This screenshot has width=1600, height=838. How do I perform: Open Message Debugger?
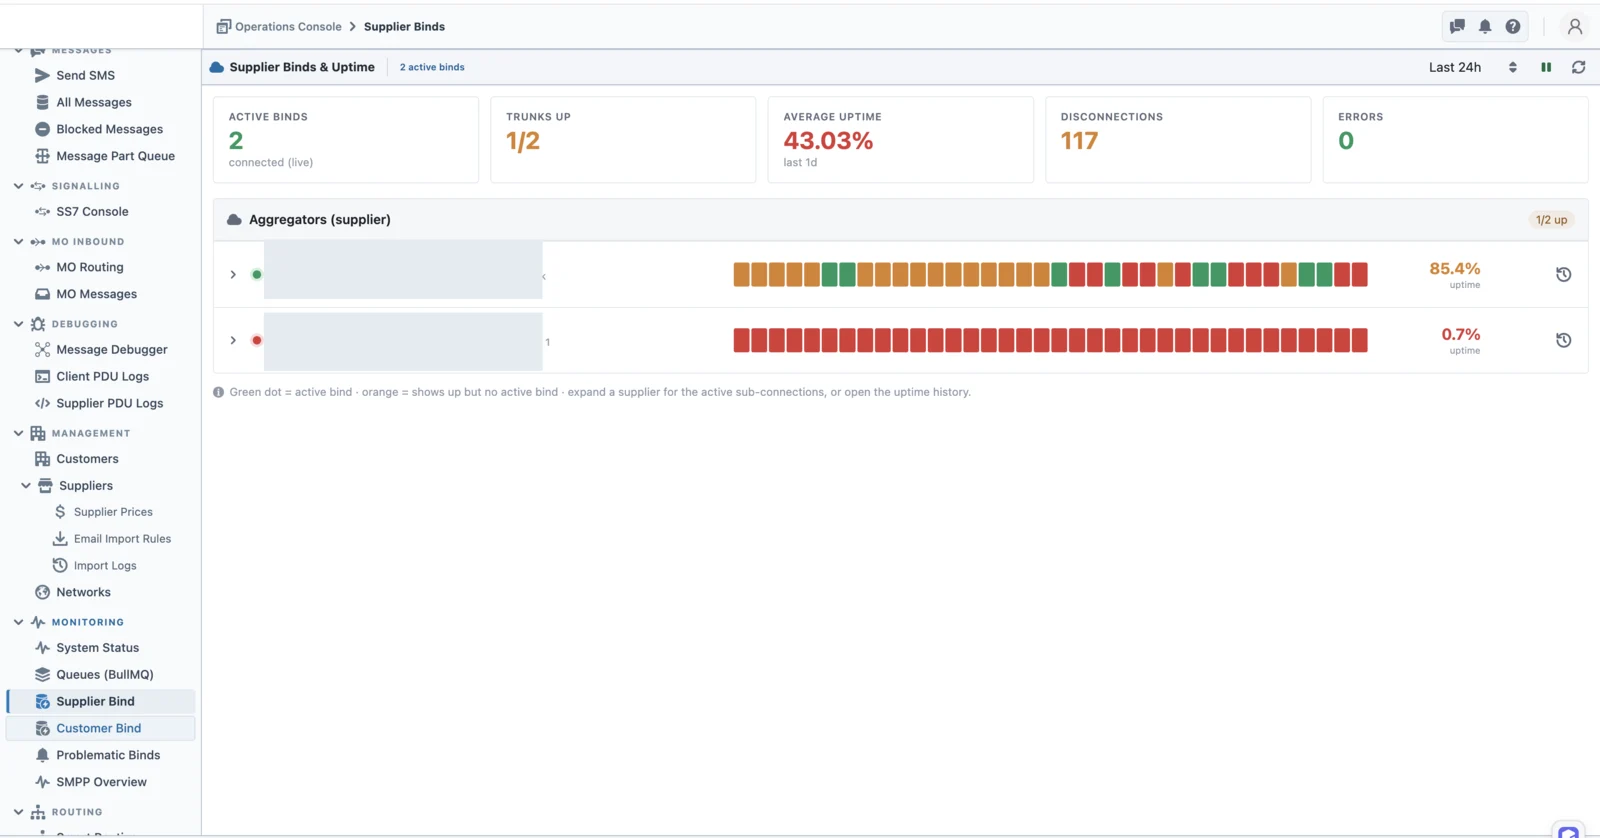pos(111,350)
